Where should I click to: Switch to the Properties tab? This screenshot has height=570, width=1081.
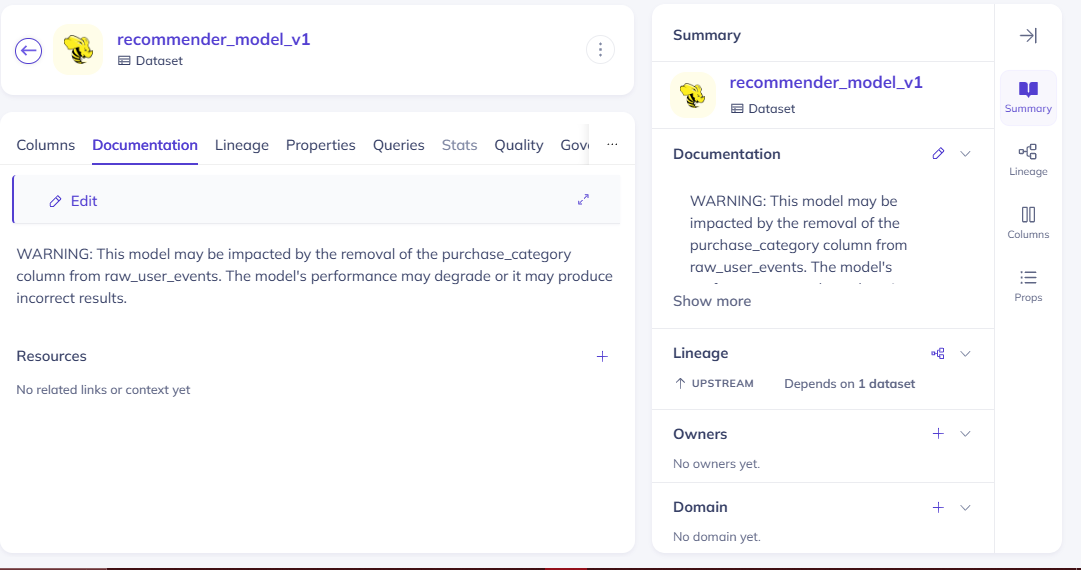point(321,145)
